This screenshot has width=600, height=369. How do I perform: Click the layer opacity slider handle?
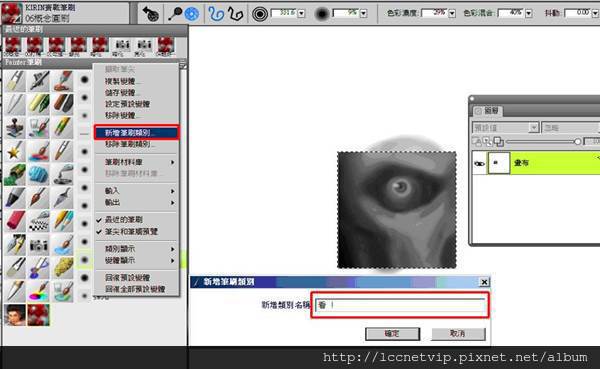[x=577, y=142]
